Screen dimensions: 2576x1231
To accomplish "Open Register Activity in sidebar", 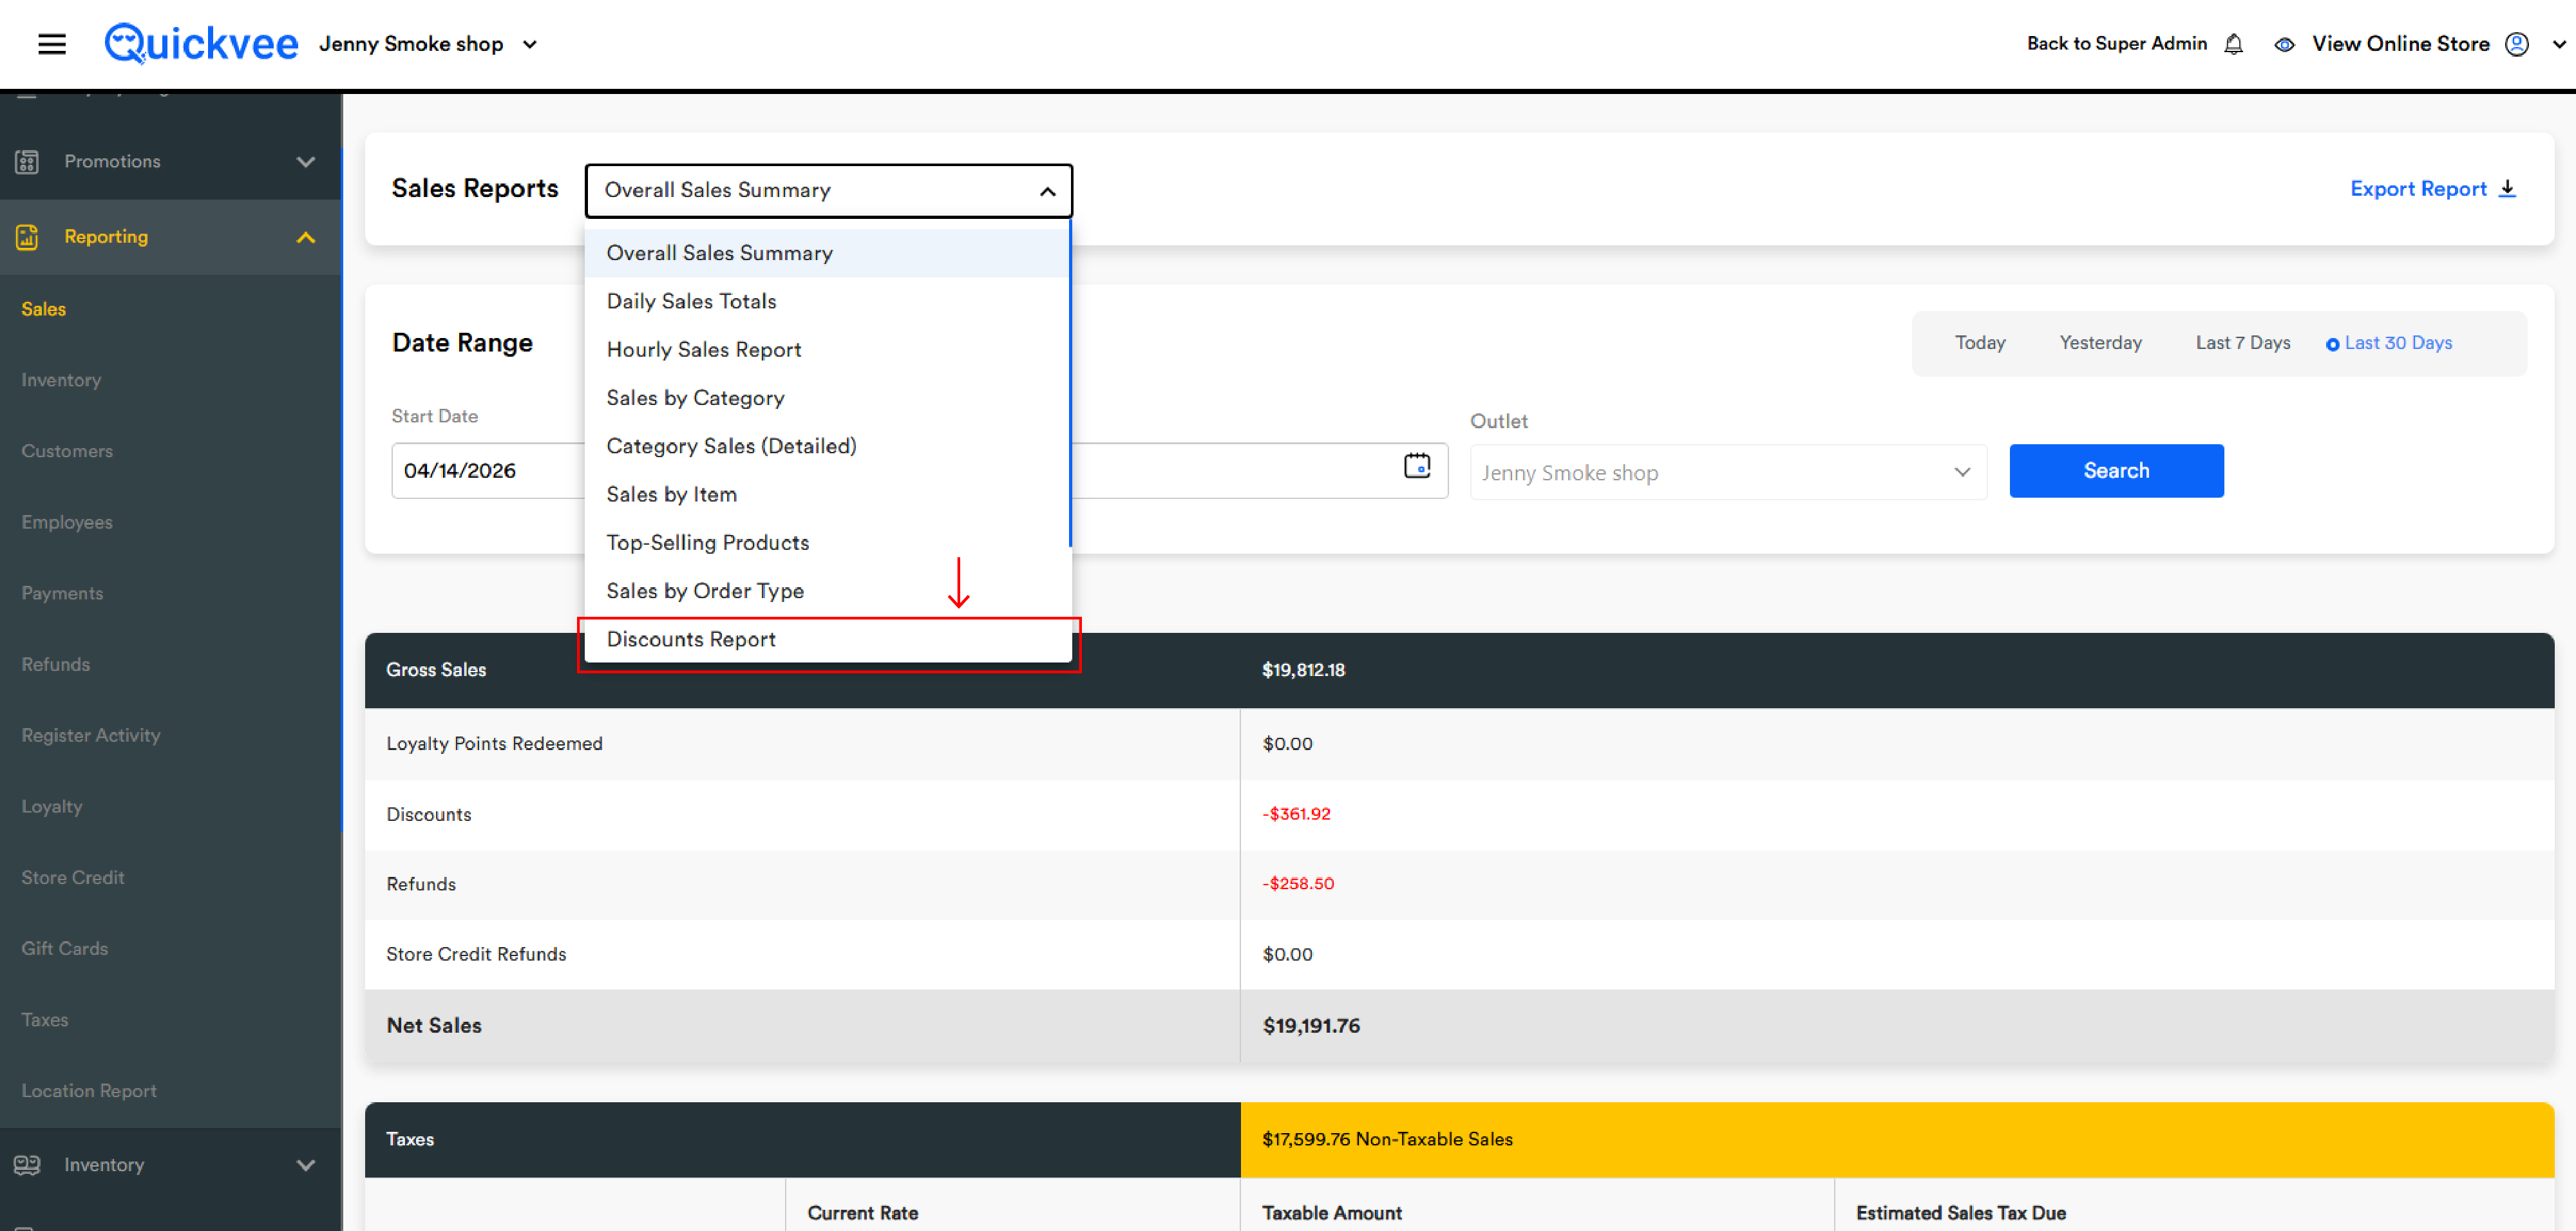I will (x=91, y=736).
